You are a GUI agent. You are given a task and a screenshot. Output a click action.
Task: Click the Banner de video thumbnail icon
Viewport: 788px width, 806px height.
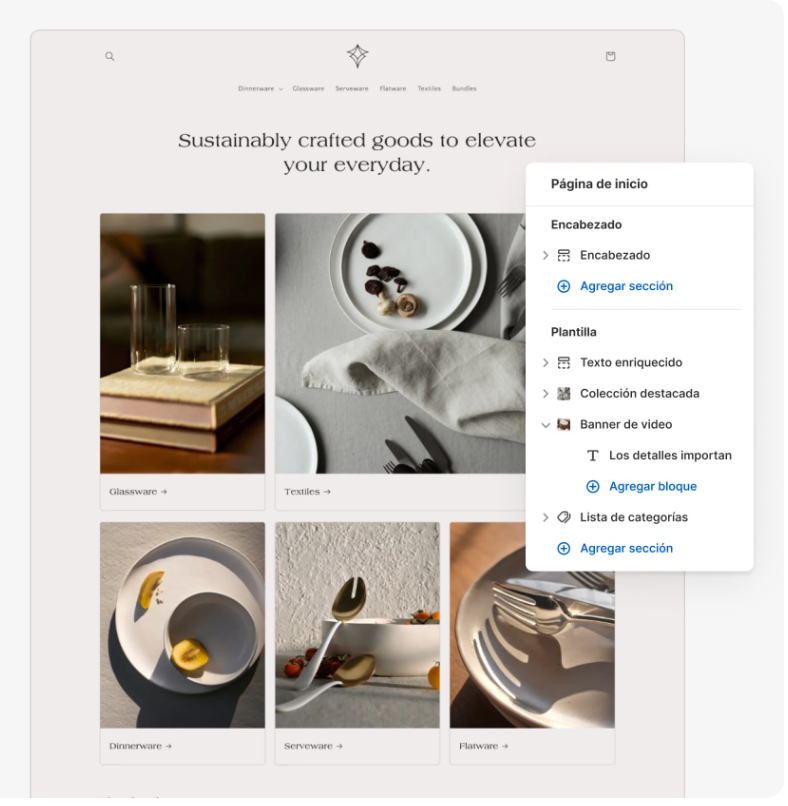[x=564, y=425]
